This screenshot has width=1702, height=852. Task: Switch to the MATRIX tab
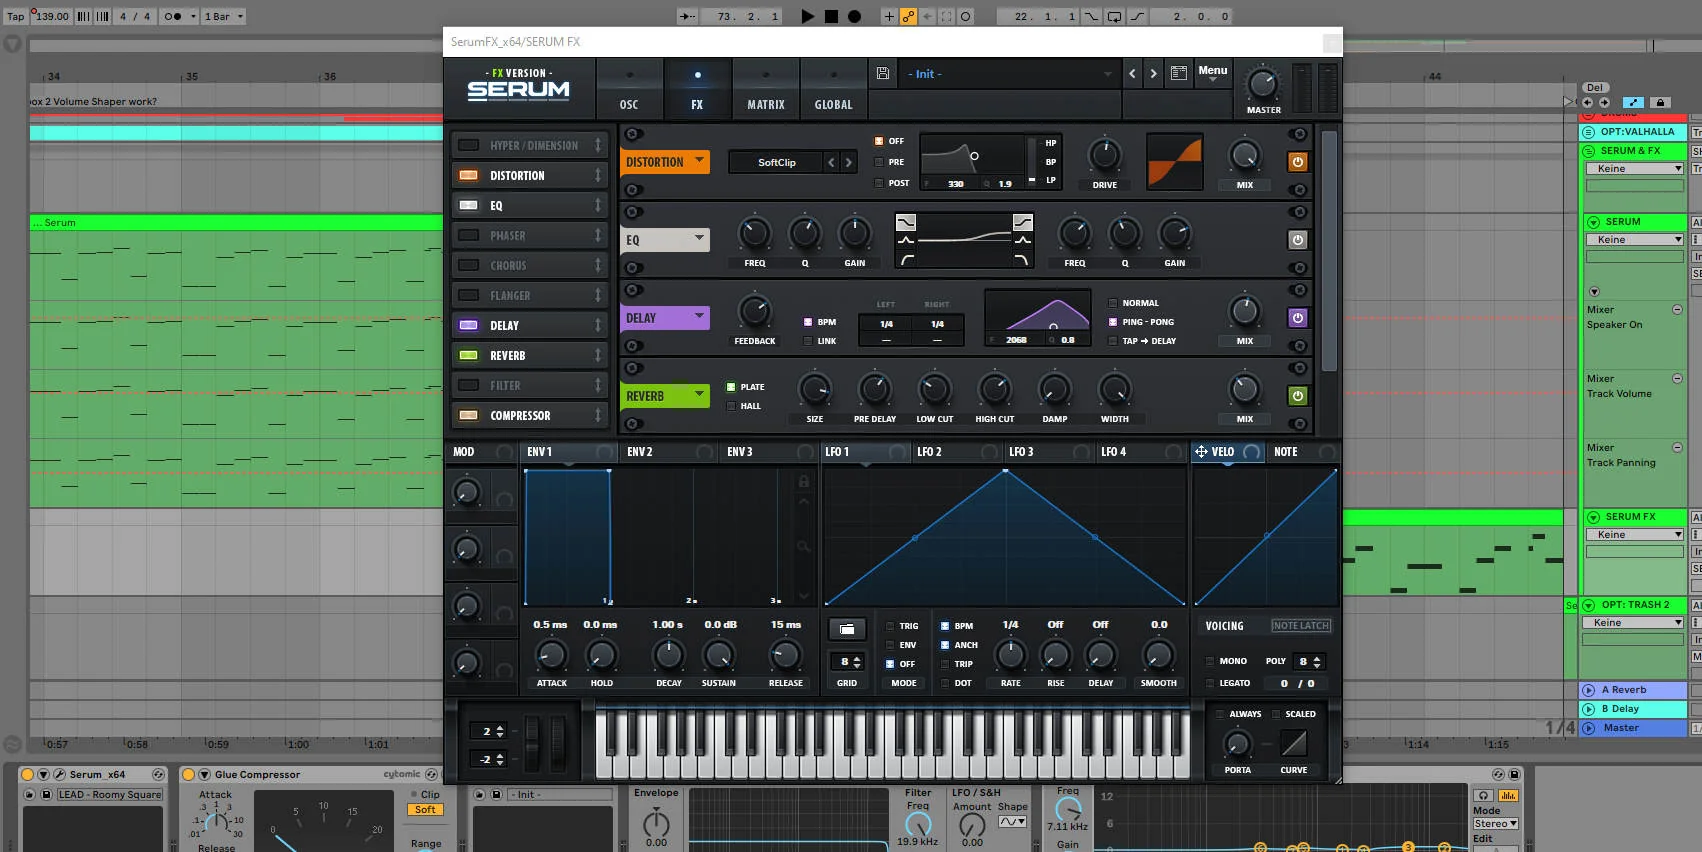point(766,90)
